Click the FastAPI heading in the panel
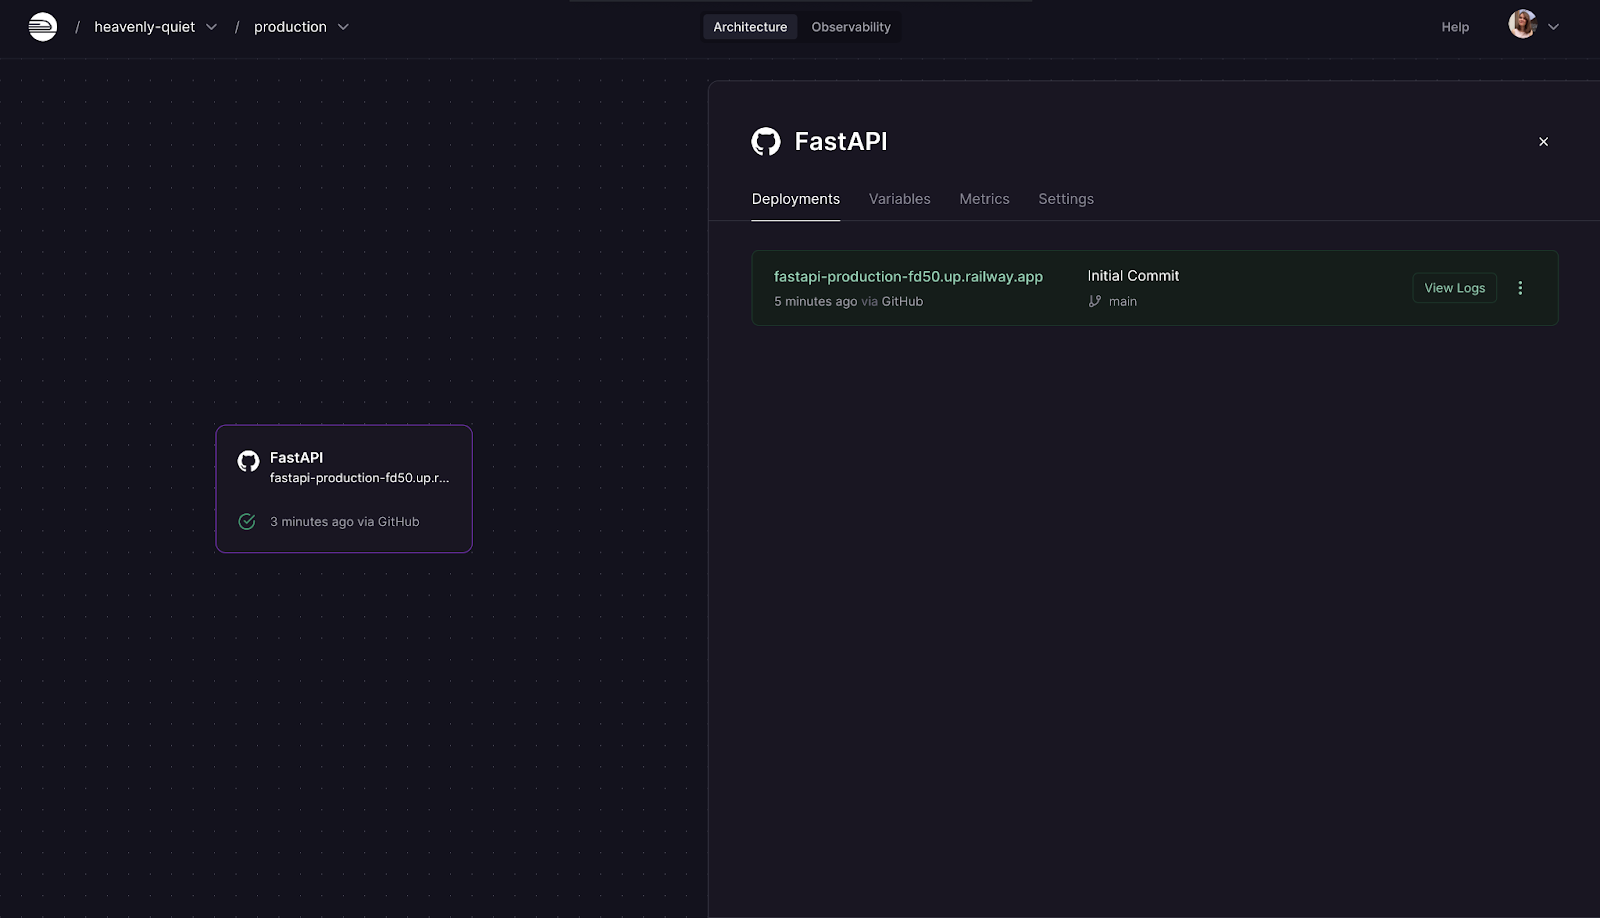Screen dimensions: 1600x918 (840, 142)
